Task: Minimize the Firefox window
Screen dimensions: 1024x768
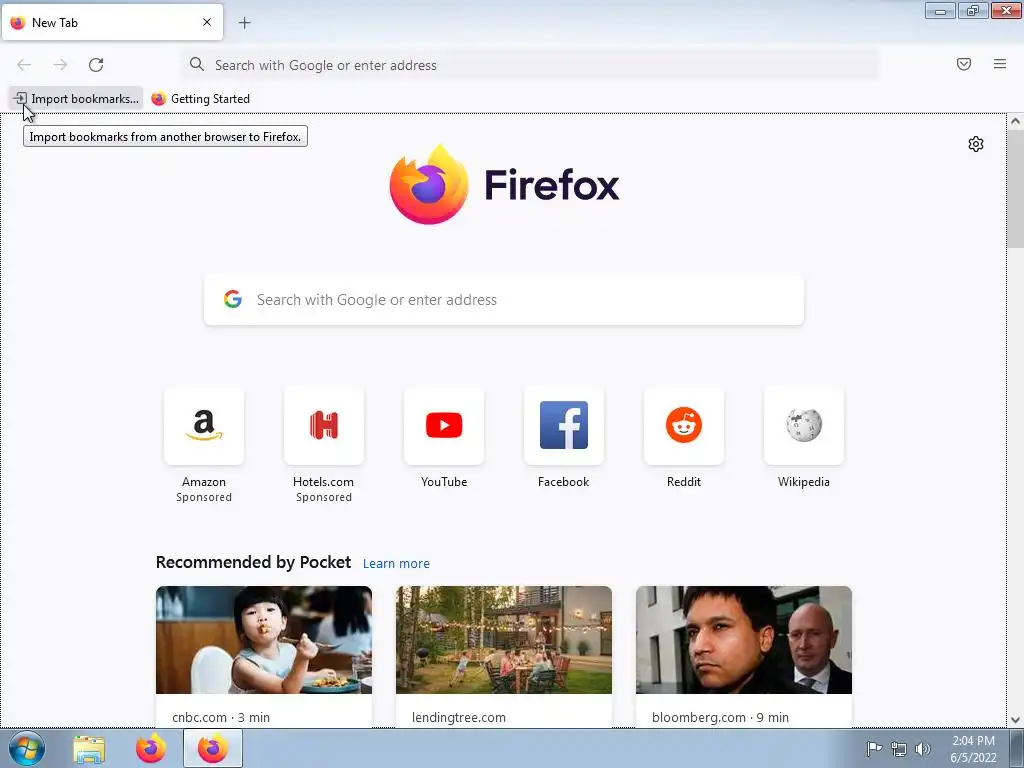Action: 940,10
